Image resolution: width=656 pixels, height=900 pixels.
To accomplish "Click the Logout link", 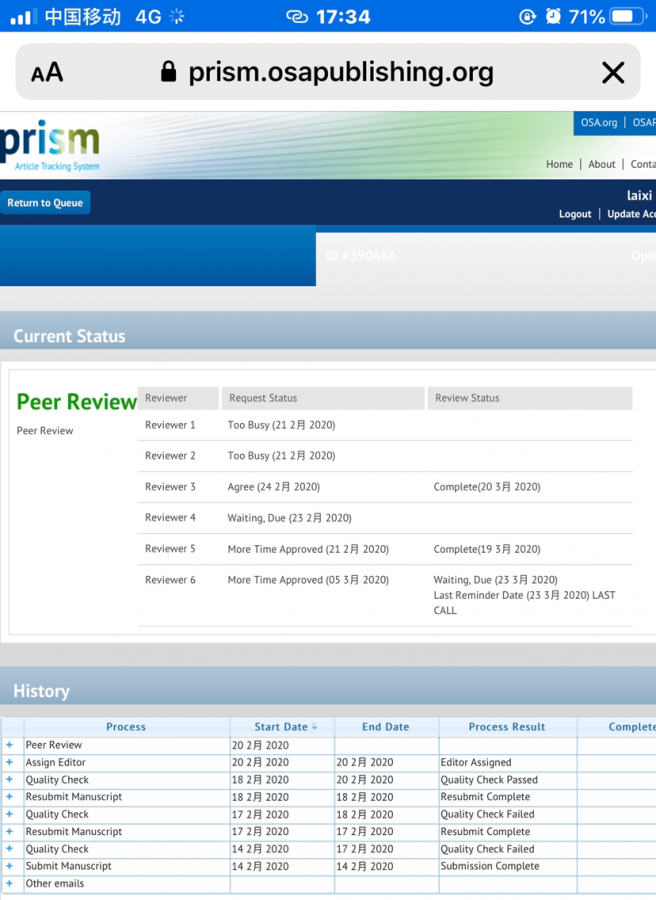I will click(x=575, y=214).
